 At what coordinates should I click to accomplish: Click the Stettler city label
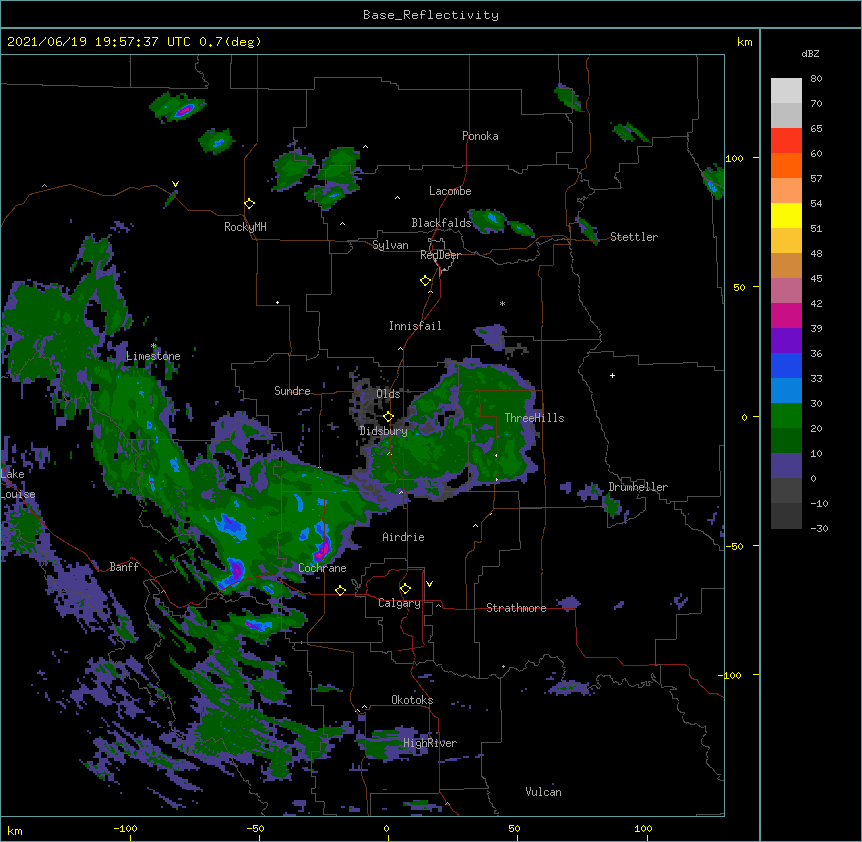click(633, 237)
